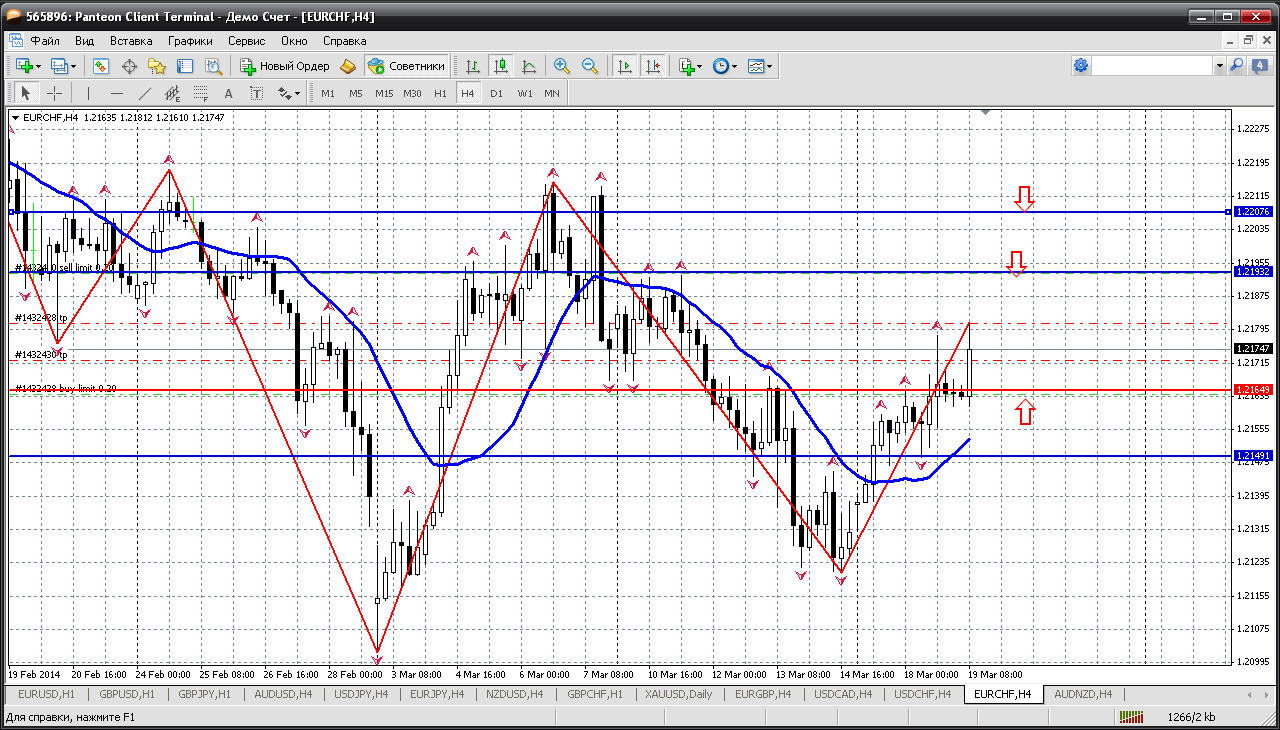Select the vertical line drawing tool

click(x=88, y=93)
